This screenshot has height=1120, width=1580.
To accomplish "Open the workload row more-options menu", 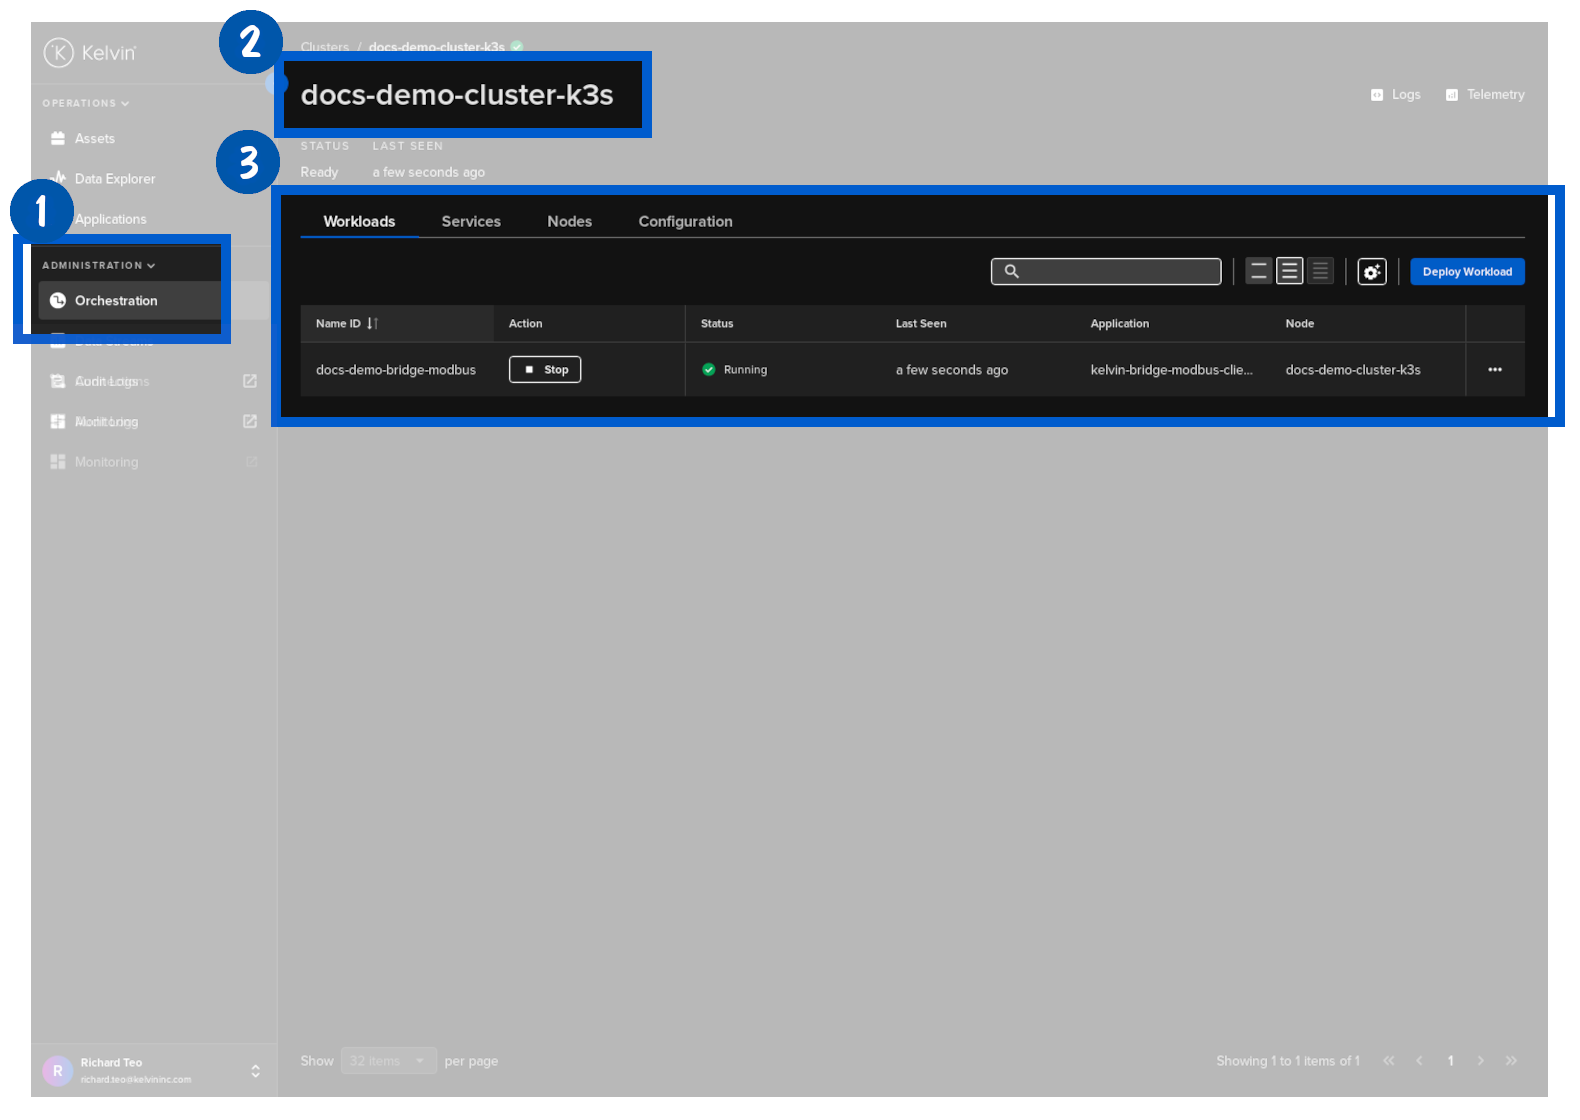I will pyautogui.click(x=1494, y=370).
